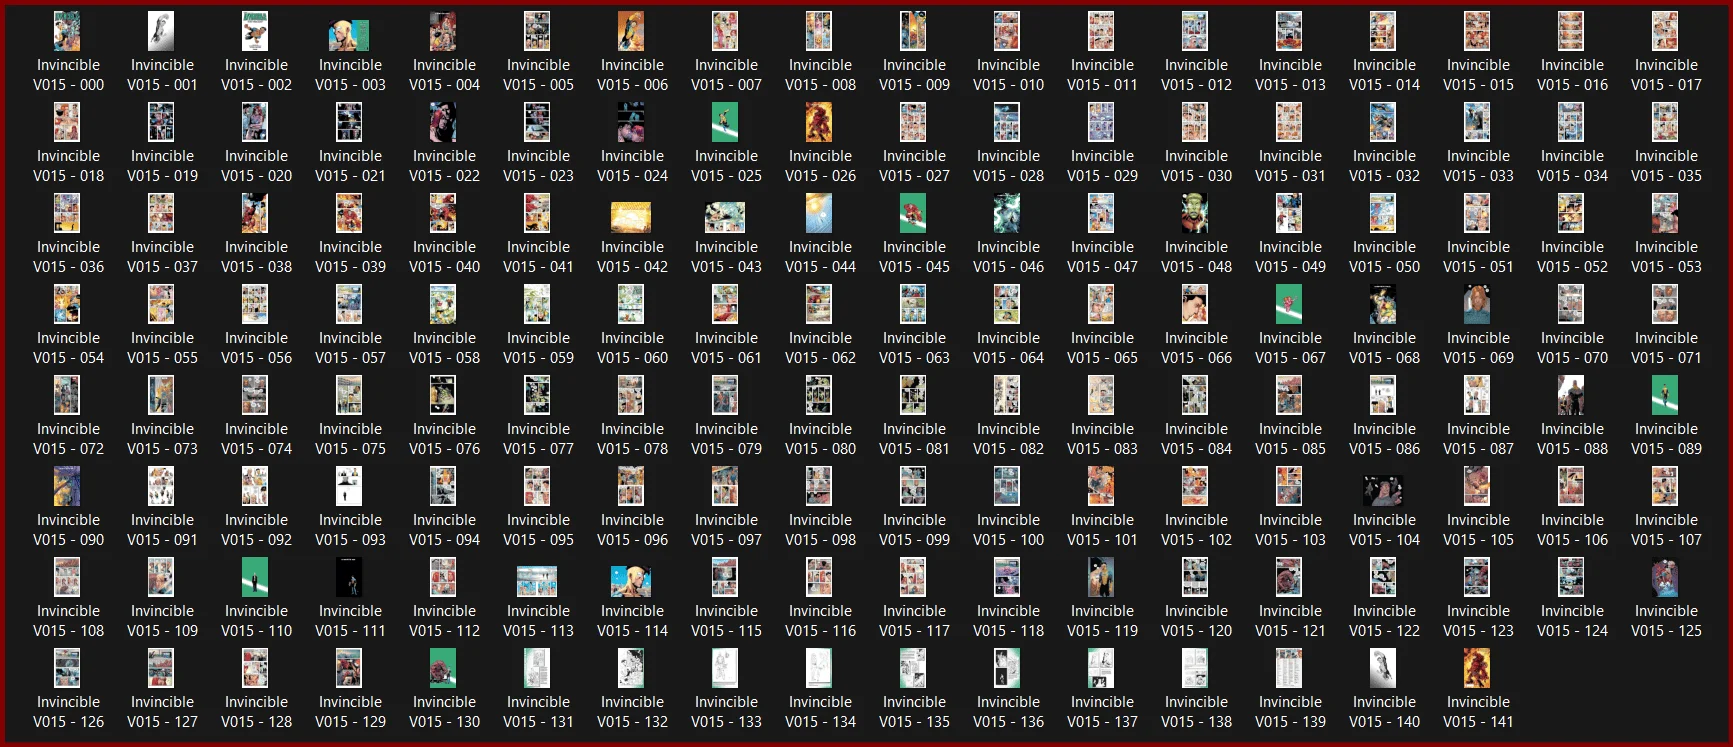Select the file name "Invincible V015 - 063"
Viewport: 1733px width, 747px height.
click(914, 348)
